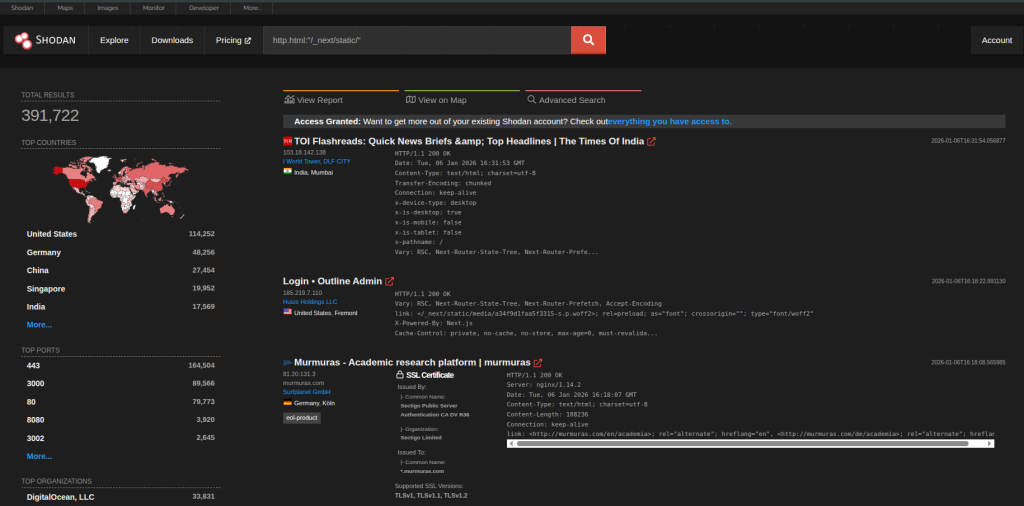The image size is (1024, 506).
Task: Open external link icon beside Murmuras title
Action: coord(538,363)
